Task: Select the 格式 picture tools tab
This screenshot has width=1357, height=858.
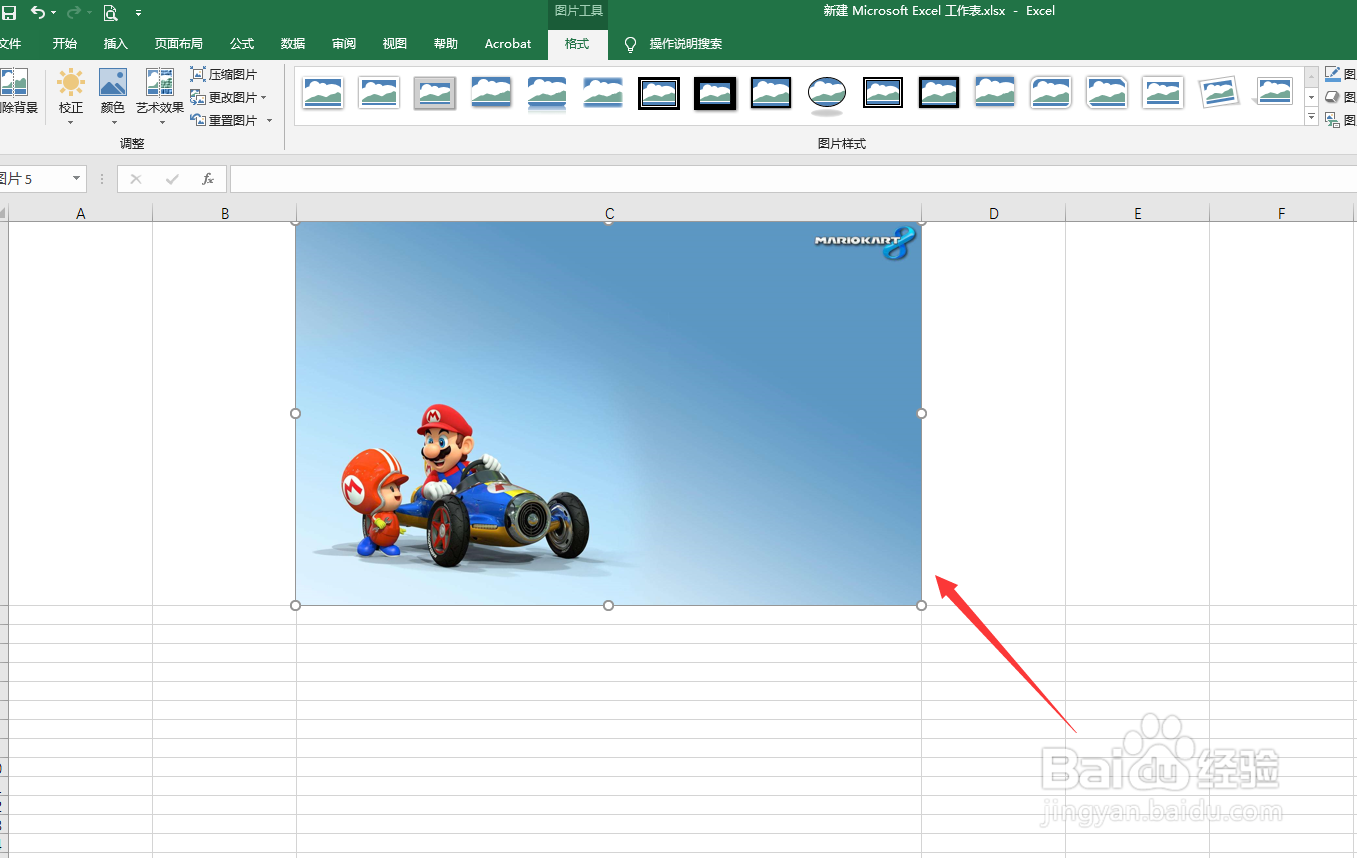Action: click(x=577, y=44)
